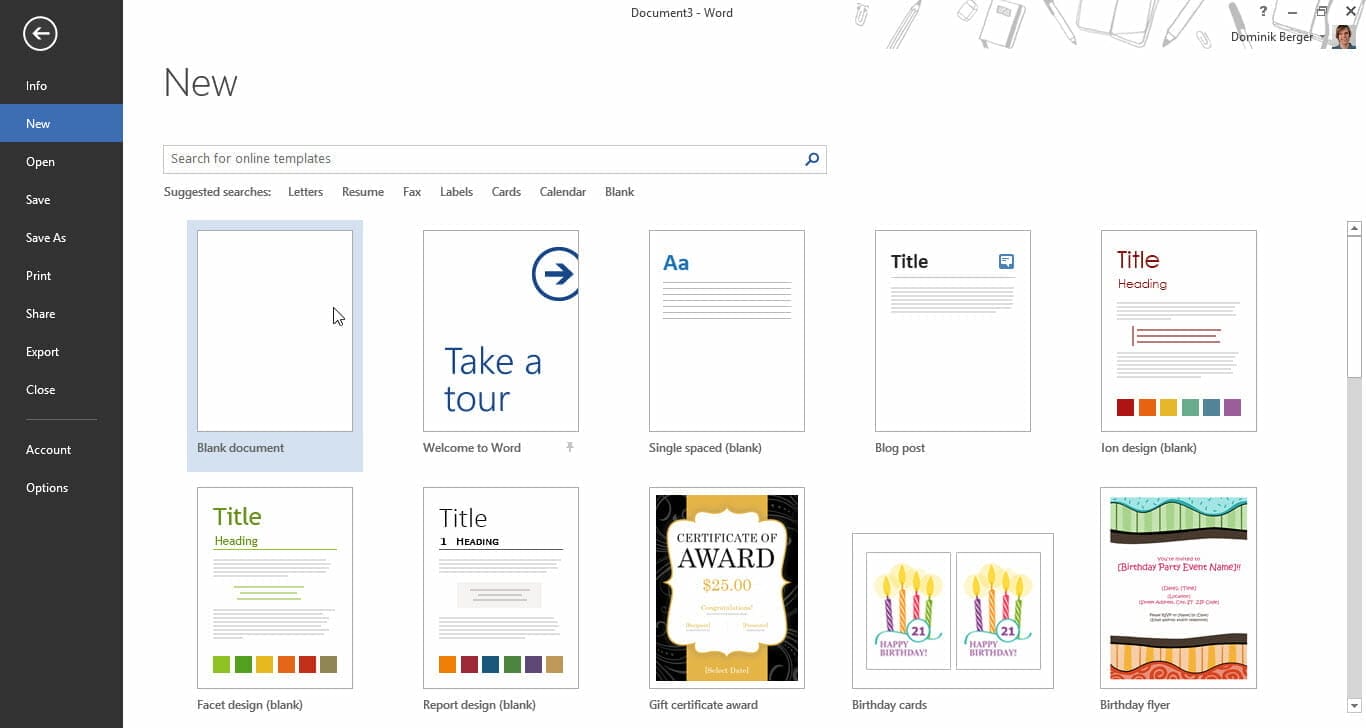1366x728 pixels.
Task: Click the Resume suggested search link
Action: (x=362, y=192)
